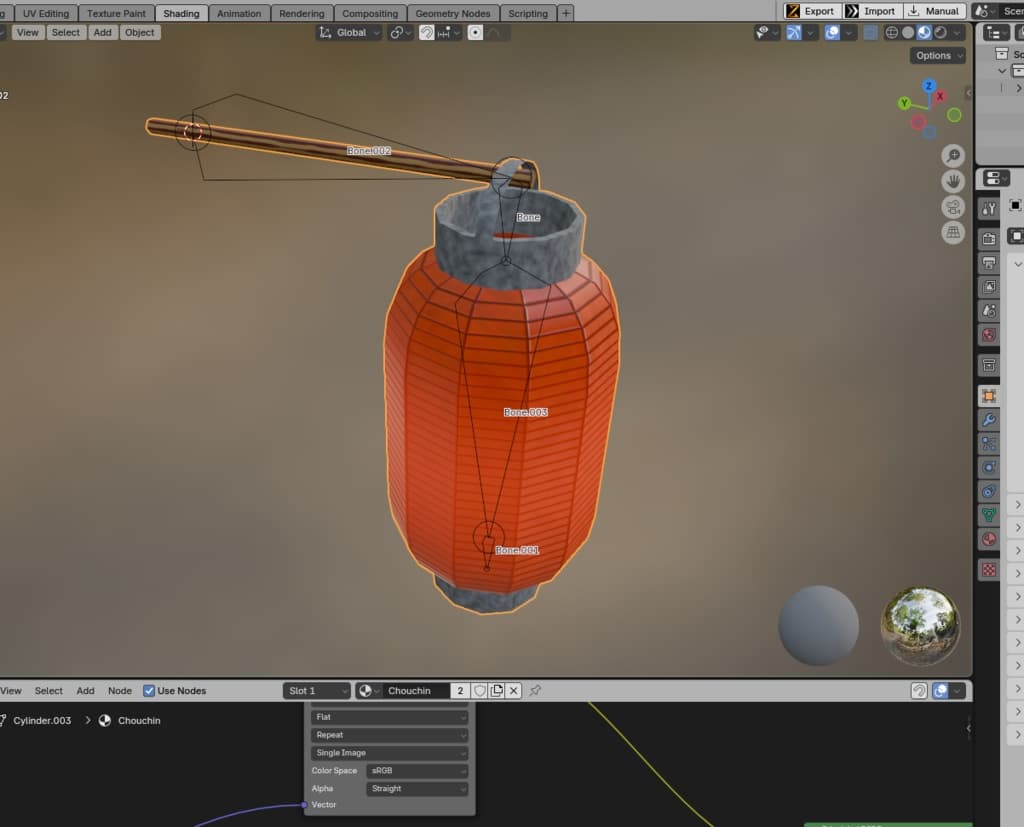The width and height of the screenshot is (1024, 827).
Task: Open the Render properties tab icon
Action: point(989,239)
